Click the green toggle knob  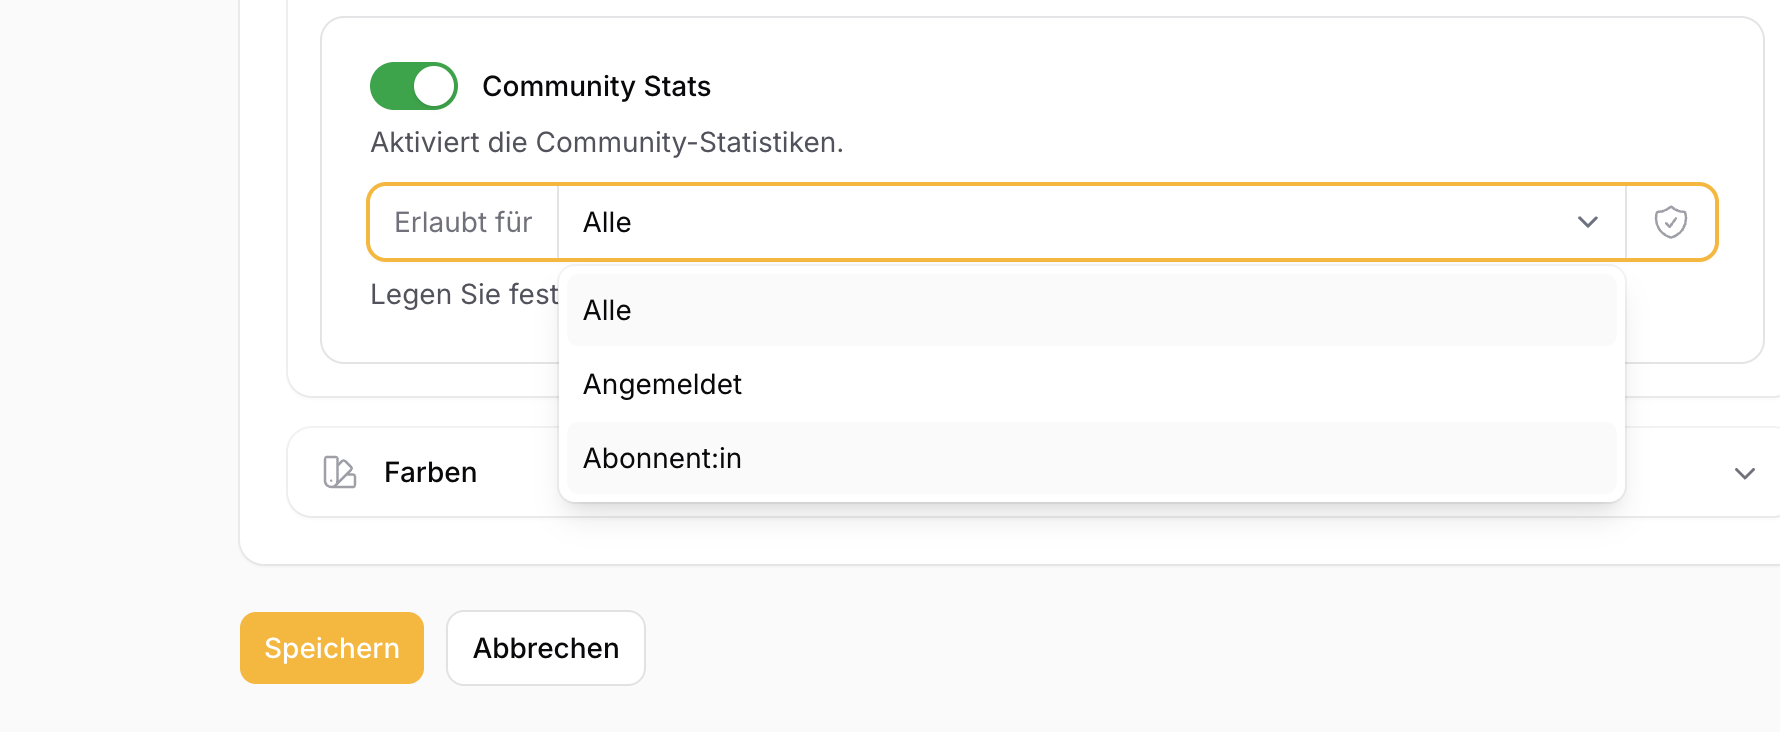(x=434, y=86)
